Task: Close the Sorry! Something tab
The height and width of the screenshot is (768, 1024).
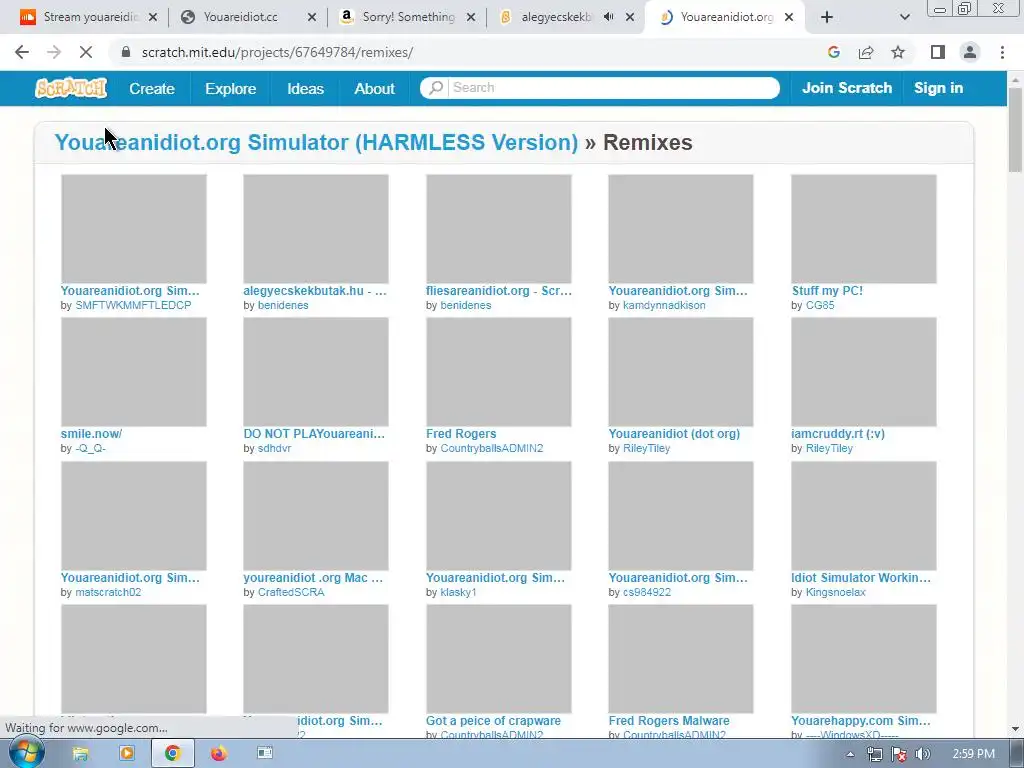Action: click(470, 18)
